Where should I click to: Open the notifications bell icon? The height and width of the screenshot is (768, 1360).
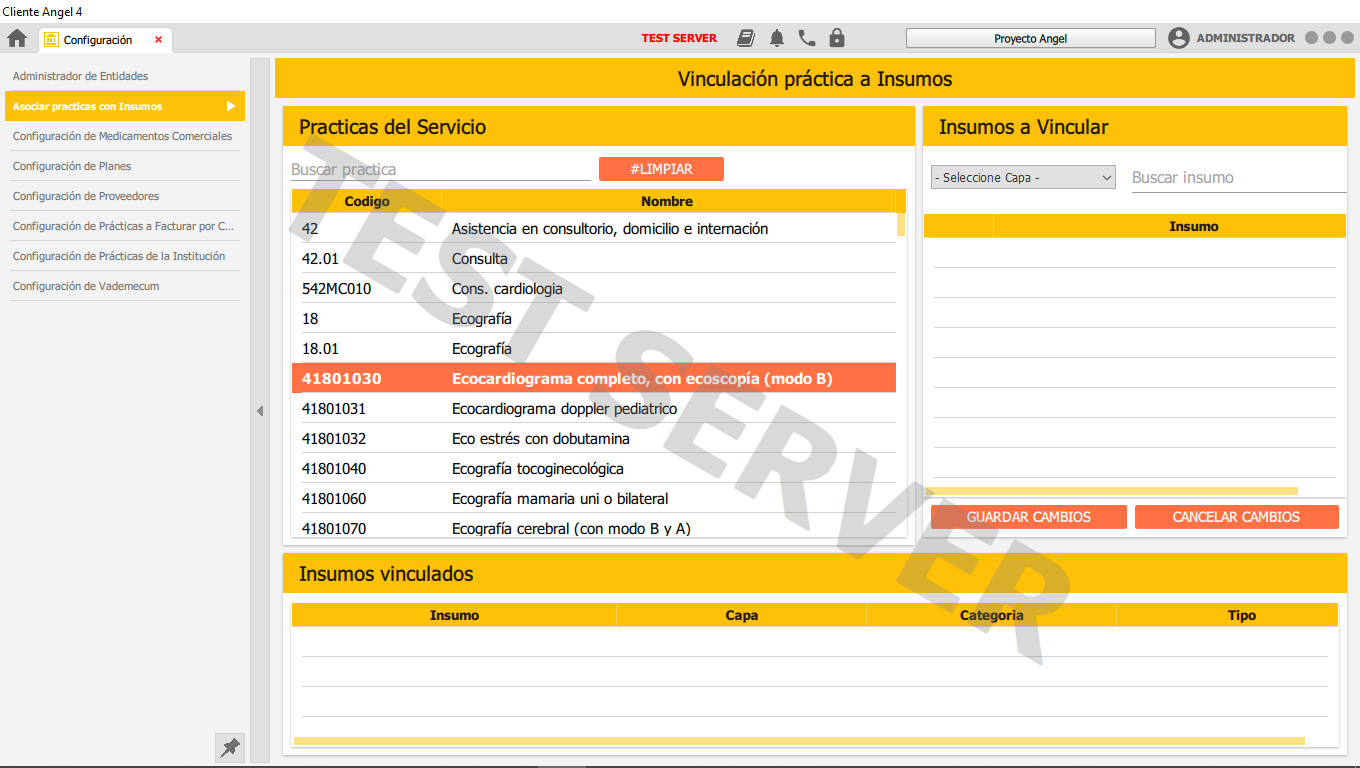tap(778, 37)
